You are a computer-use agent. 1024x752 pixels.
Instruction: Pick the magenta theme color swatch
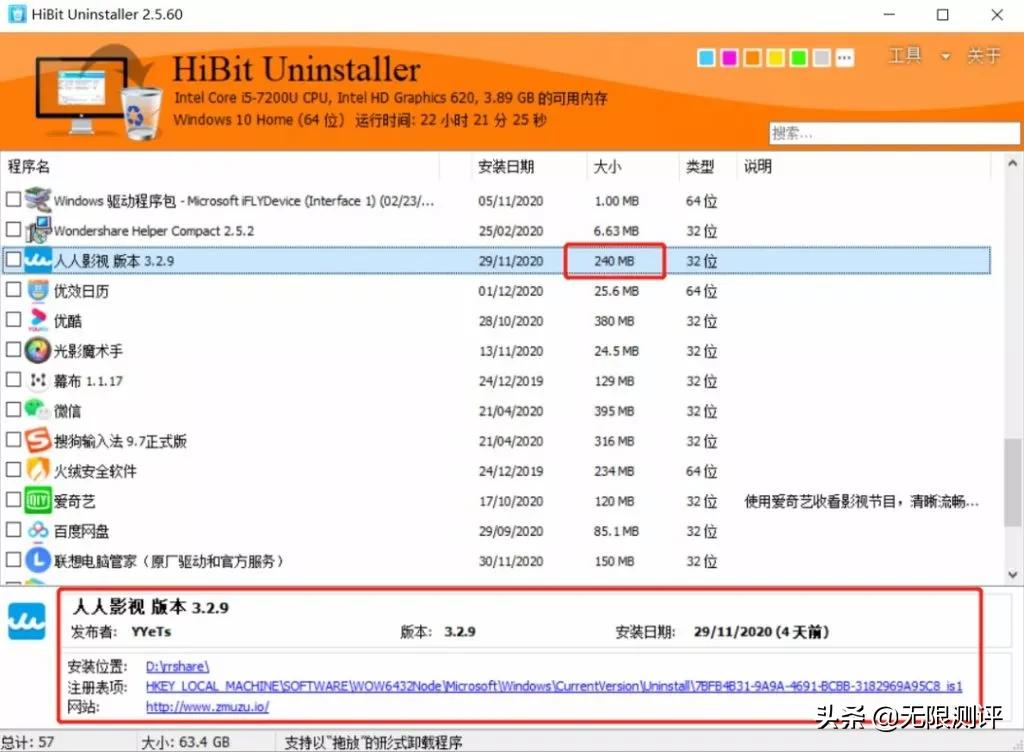pos(729,58)
